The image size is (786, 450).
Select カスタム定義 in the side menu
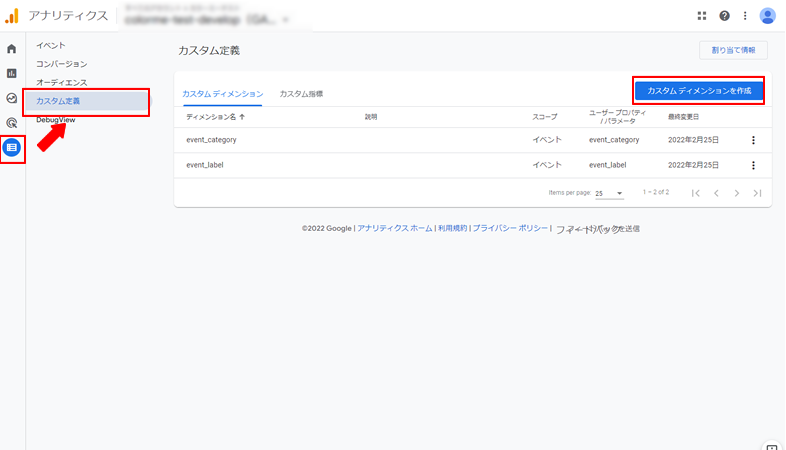click(x=87, y=101)
